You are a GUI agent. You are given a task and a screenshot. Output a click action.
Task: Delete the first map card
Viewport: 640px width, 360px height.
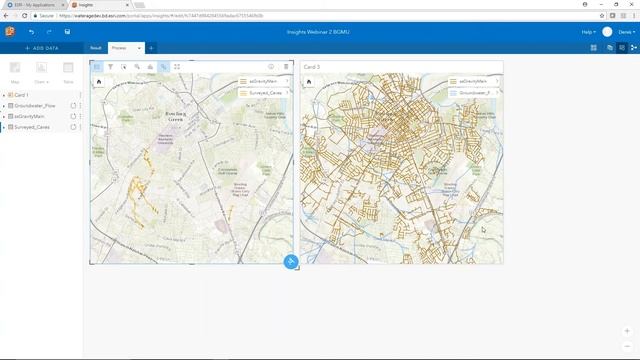click(286, 67)
